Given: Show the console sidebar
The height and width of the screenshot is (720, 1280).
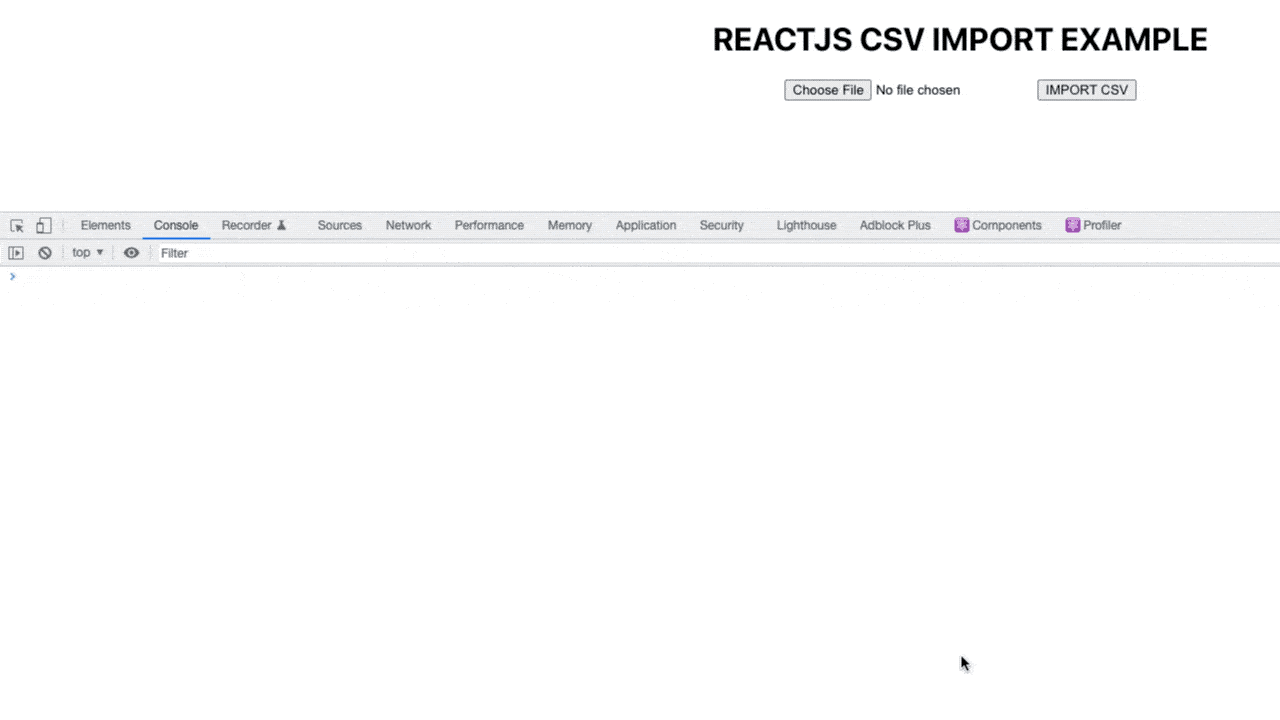Looking at the screenshot, I should (x=15, y=252).
